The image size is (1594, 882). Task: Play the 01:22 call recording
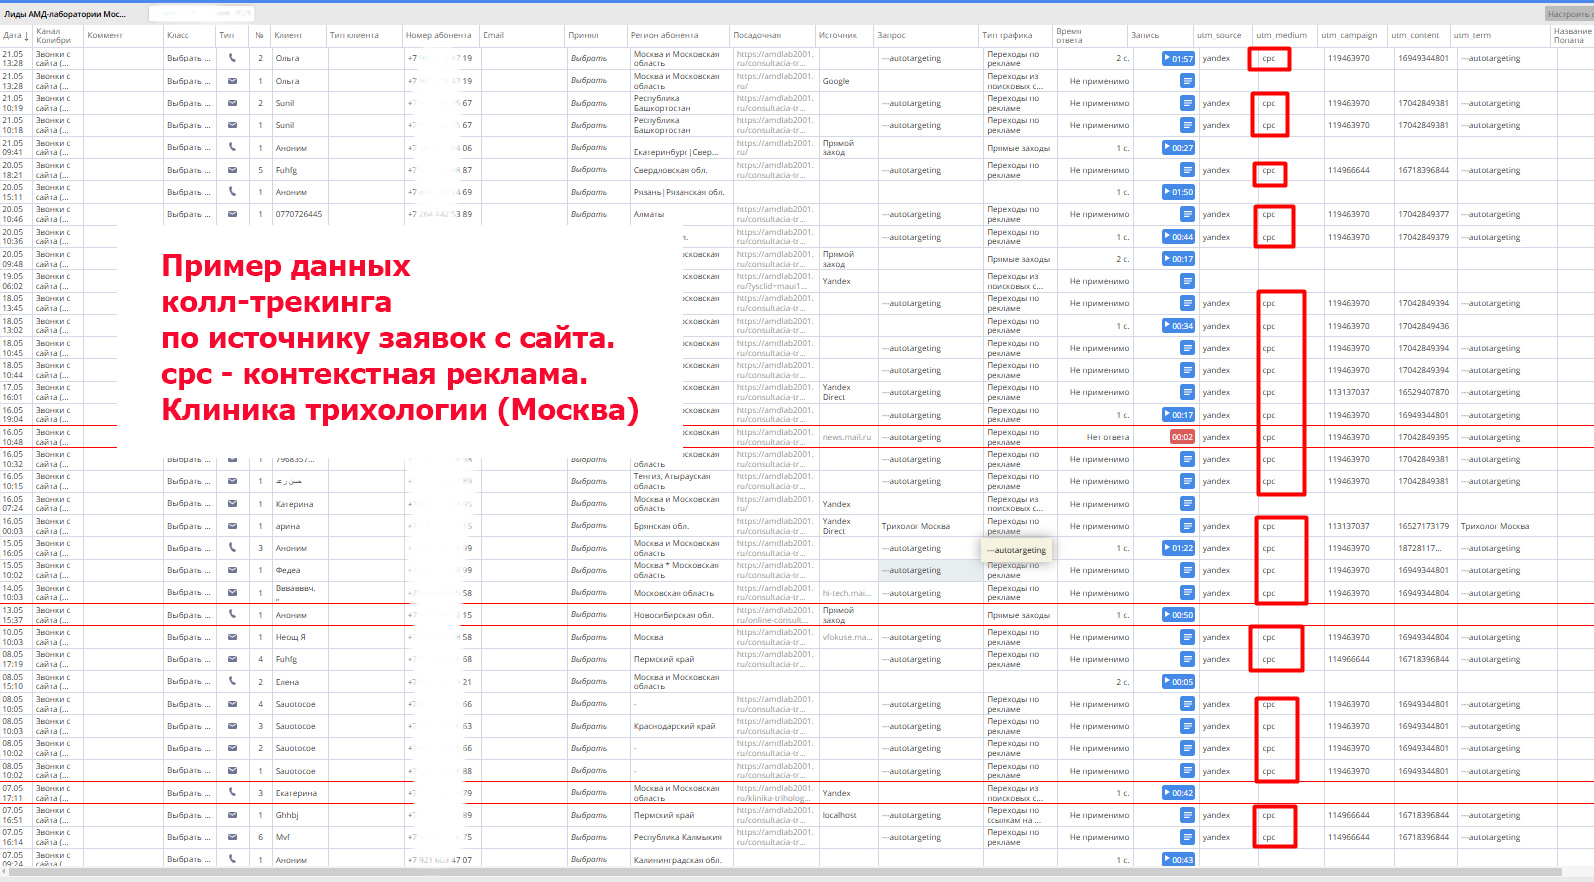point(1178,548)
